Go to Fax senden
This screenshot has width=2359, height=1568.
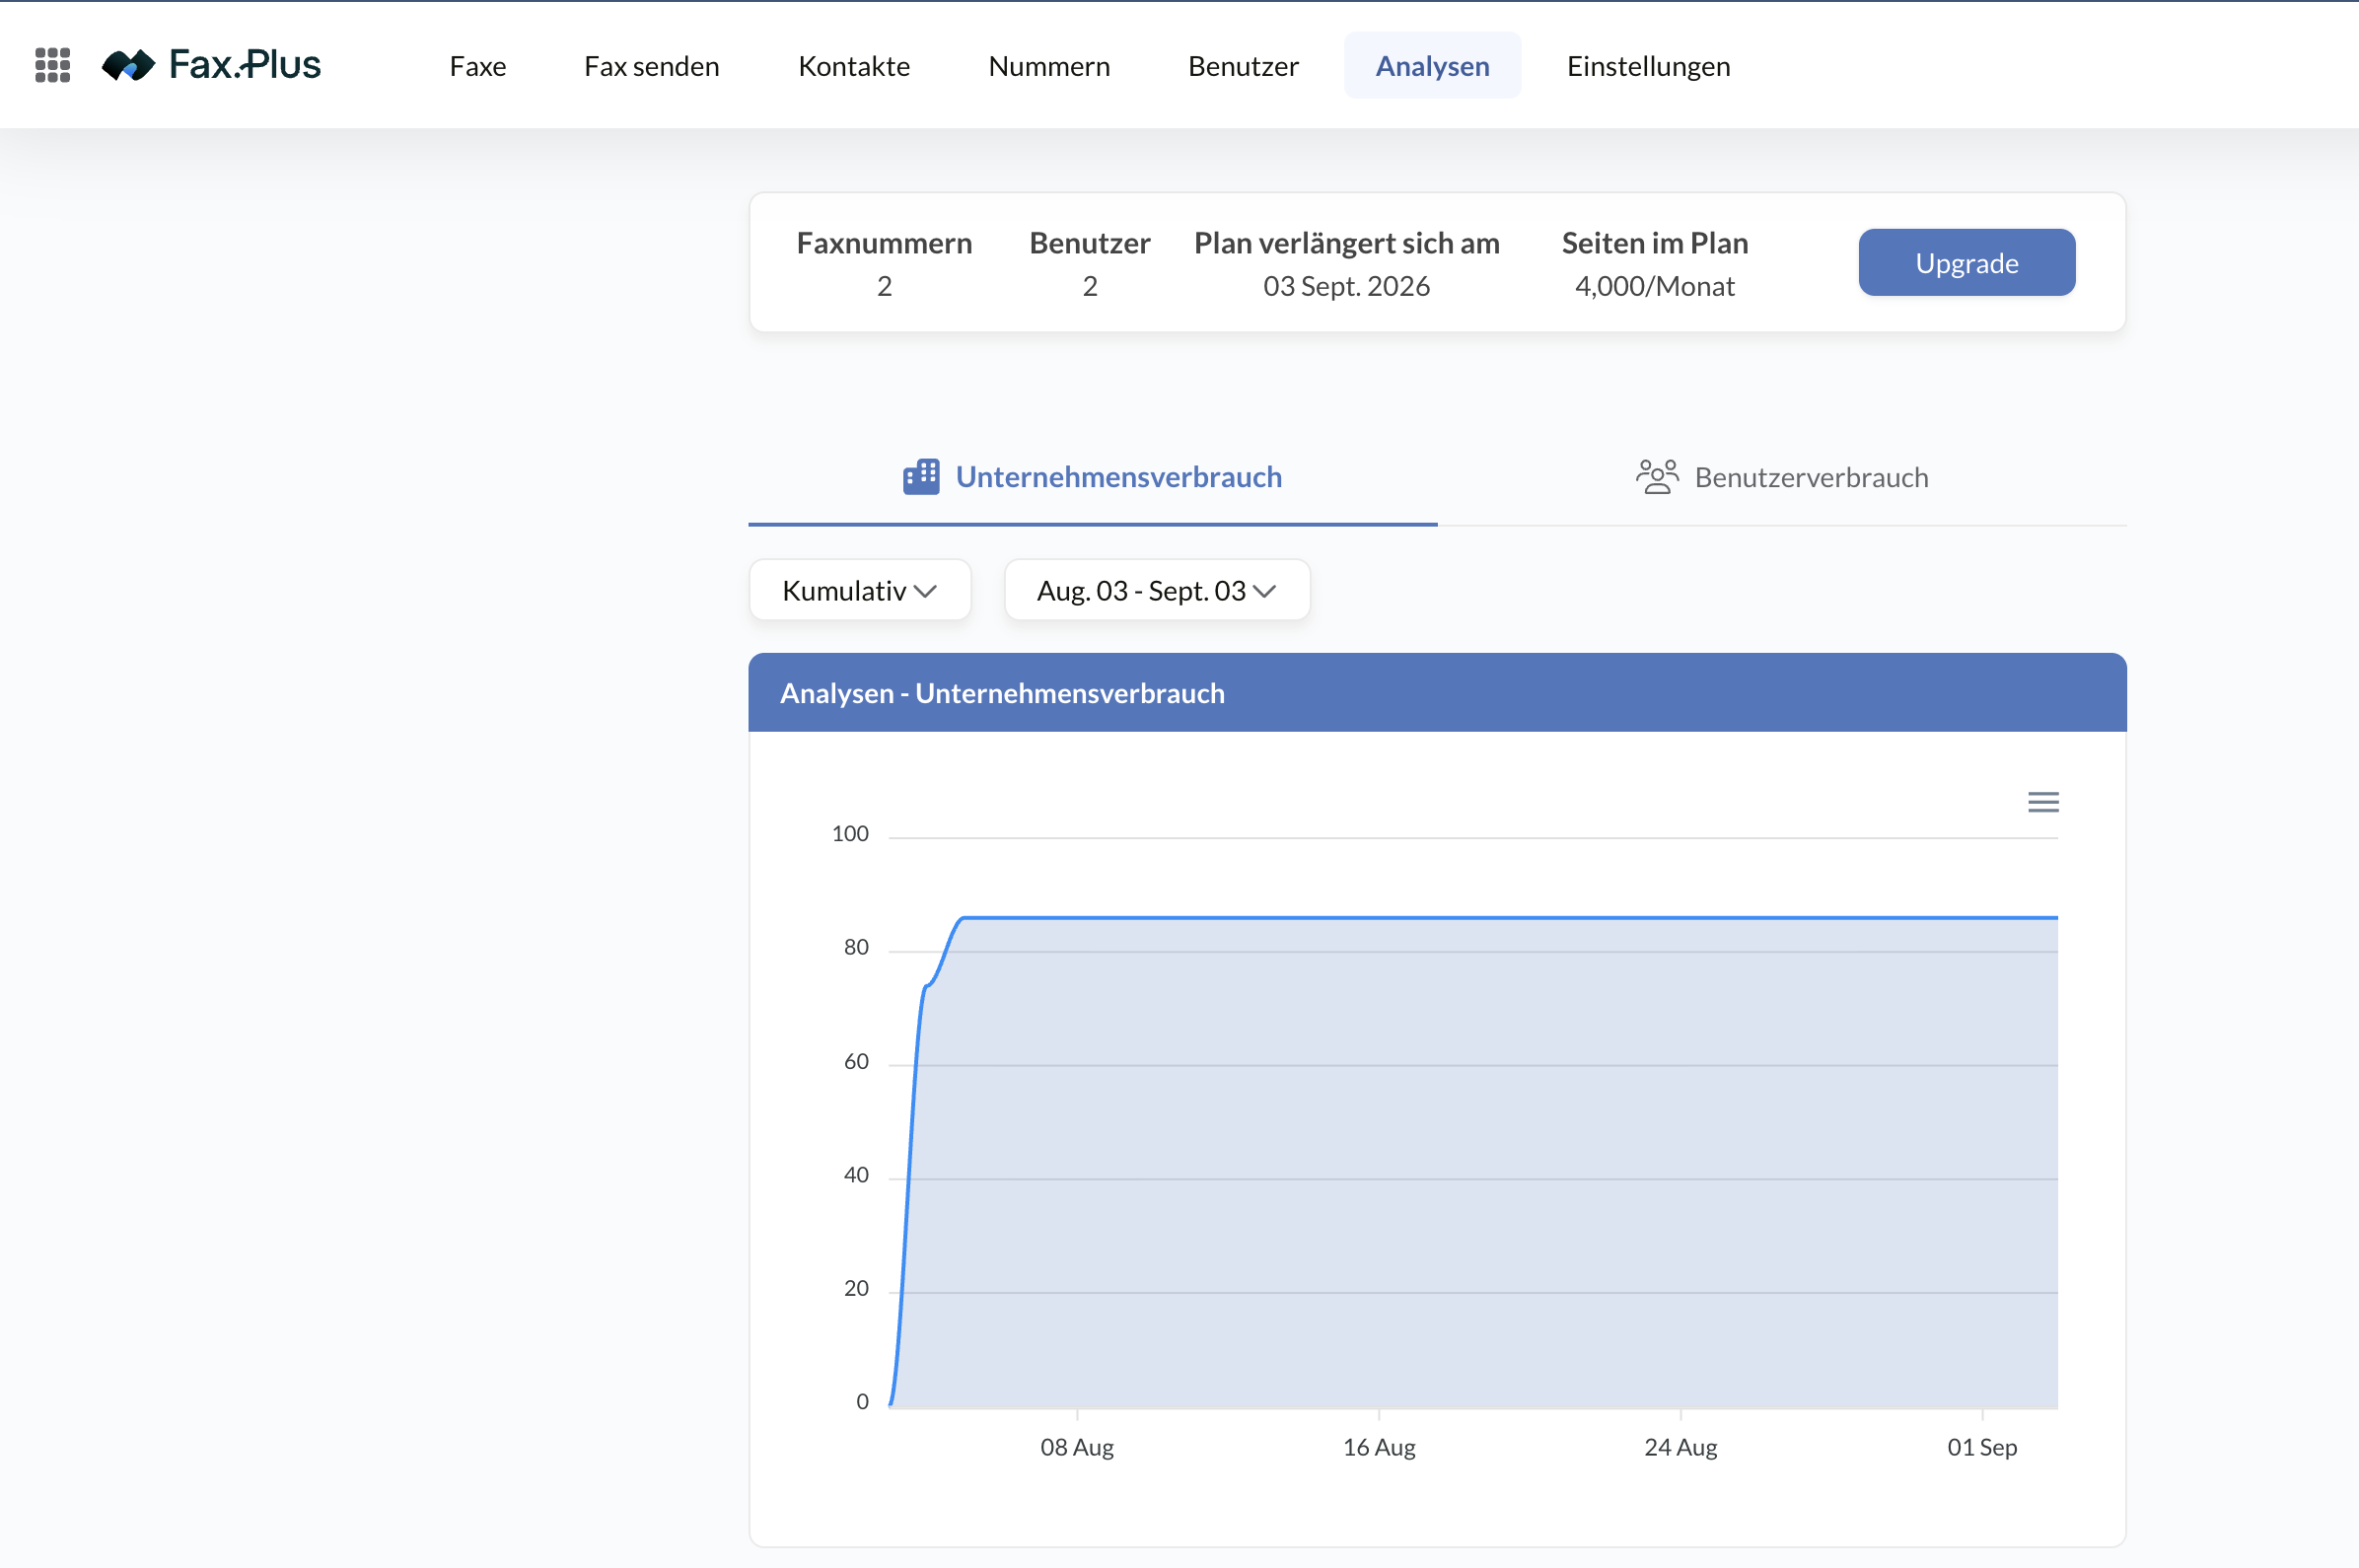tap(652, 66)
